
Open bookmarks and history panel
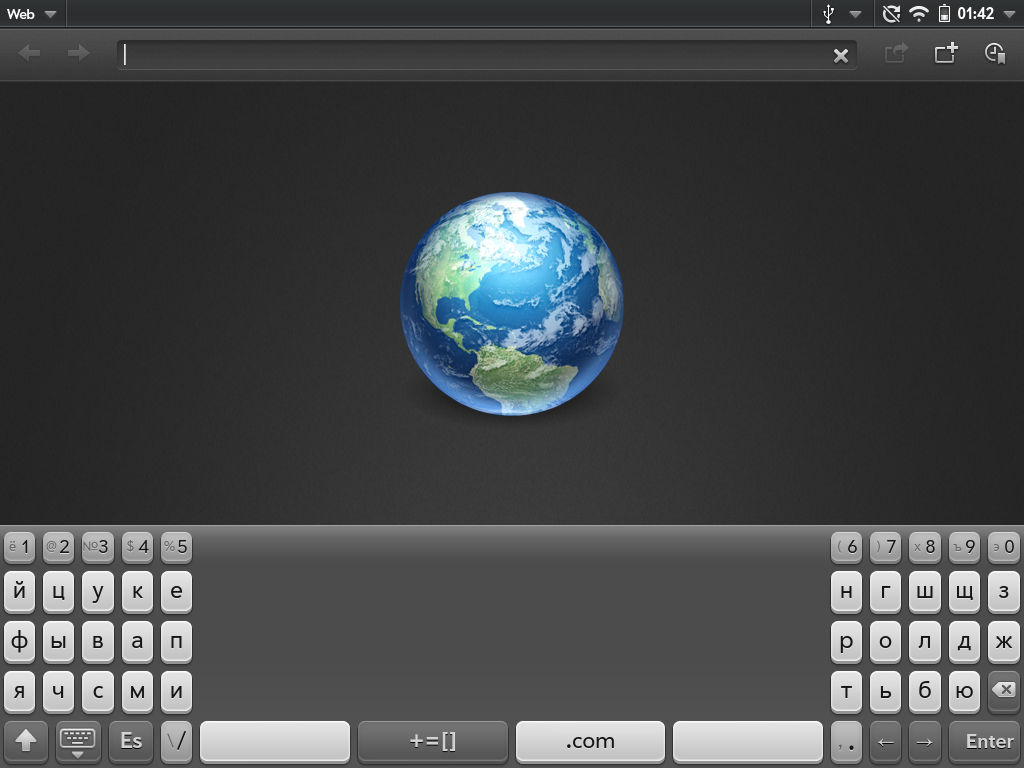pyautogui.click(x=995, y=54)
